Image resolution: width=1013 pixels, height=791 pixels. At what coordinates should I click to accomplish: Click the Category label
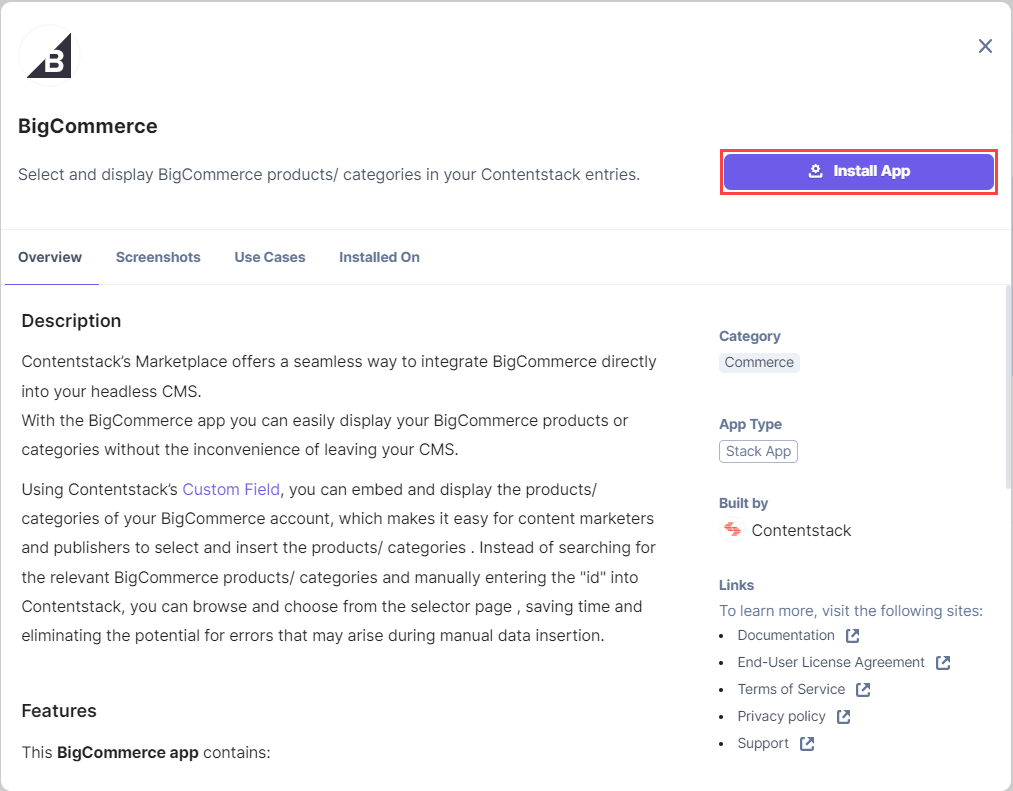coord(749,336)
